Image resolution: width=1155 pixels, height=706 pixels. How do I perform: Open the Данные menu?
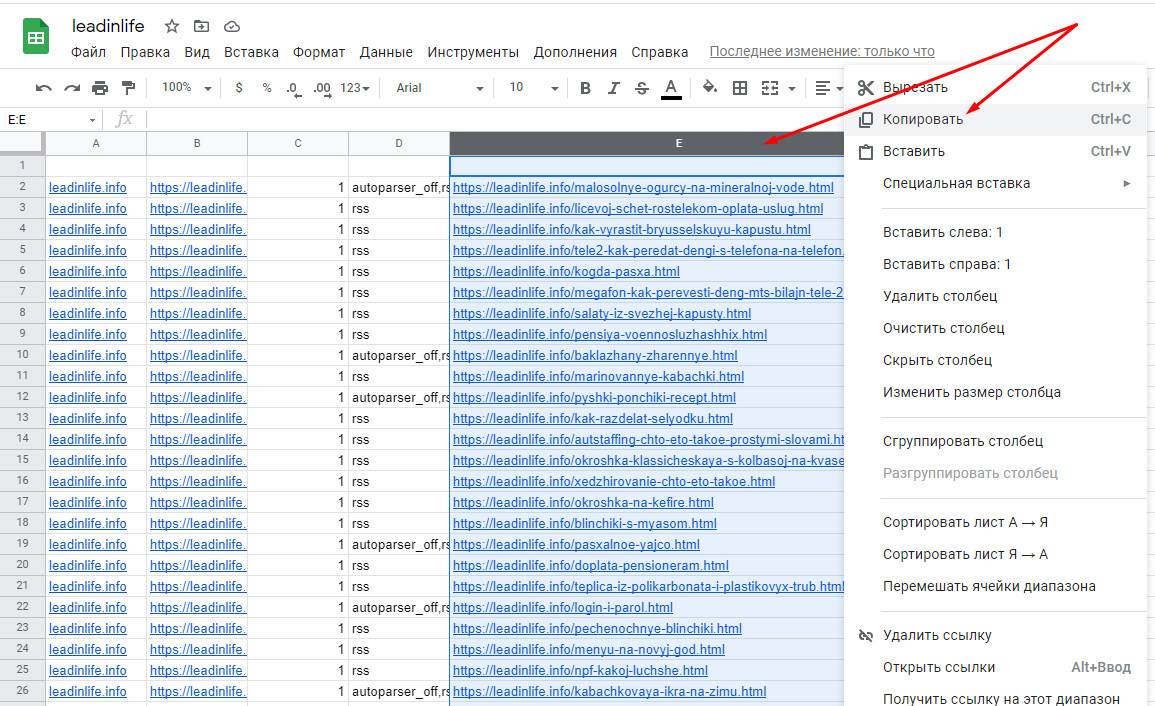[386, 52]
